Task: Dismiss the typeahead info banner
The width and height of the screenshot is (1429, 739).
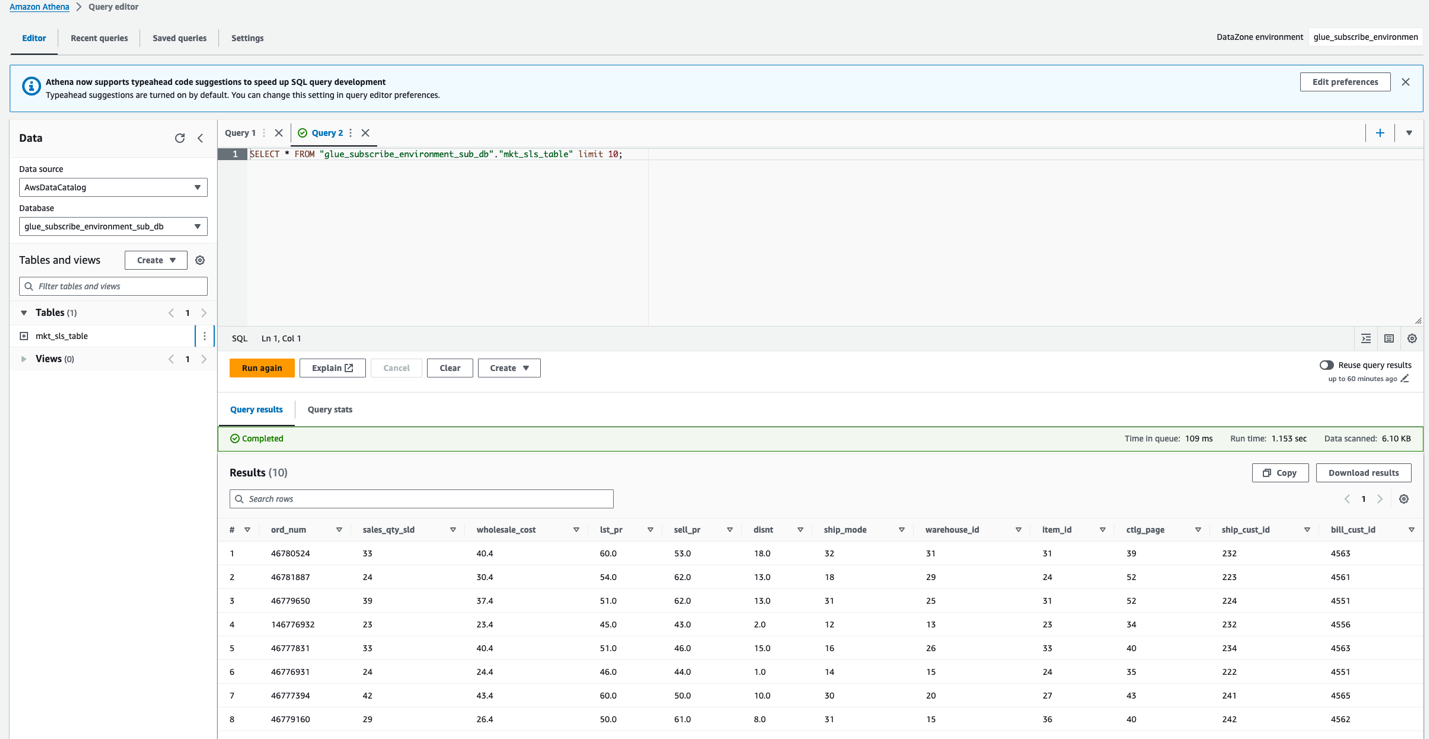Action: (1405, 82)
